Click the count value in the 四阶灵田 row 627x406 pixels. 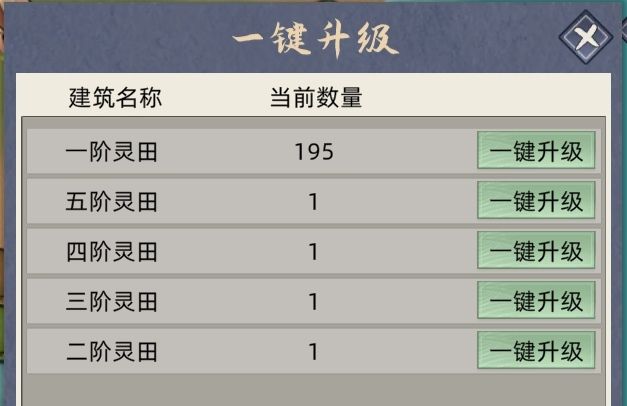[314, 252]
